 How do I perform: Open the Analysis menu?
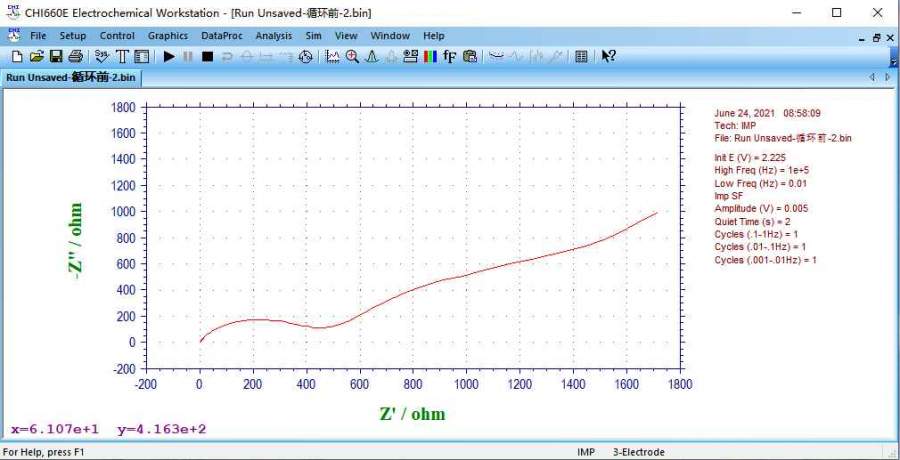(x=273, y=36)
